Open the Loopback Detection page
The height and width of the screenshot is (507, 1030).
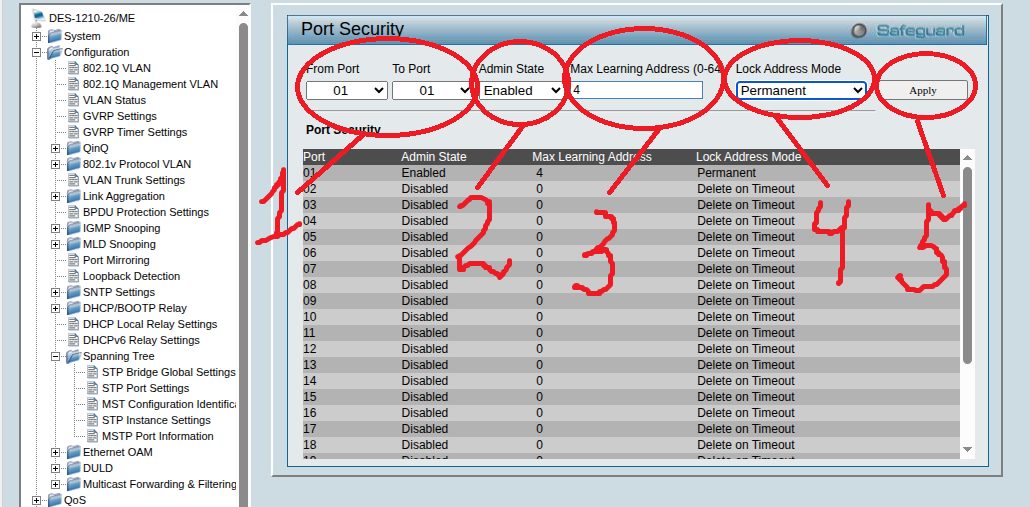pyautogui.click(x=131, y=276)
